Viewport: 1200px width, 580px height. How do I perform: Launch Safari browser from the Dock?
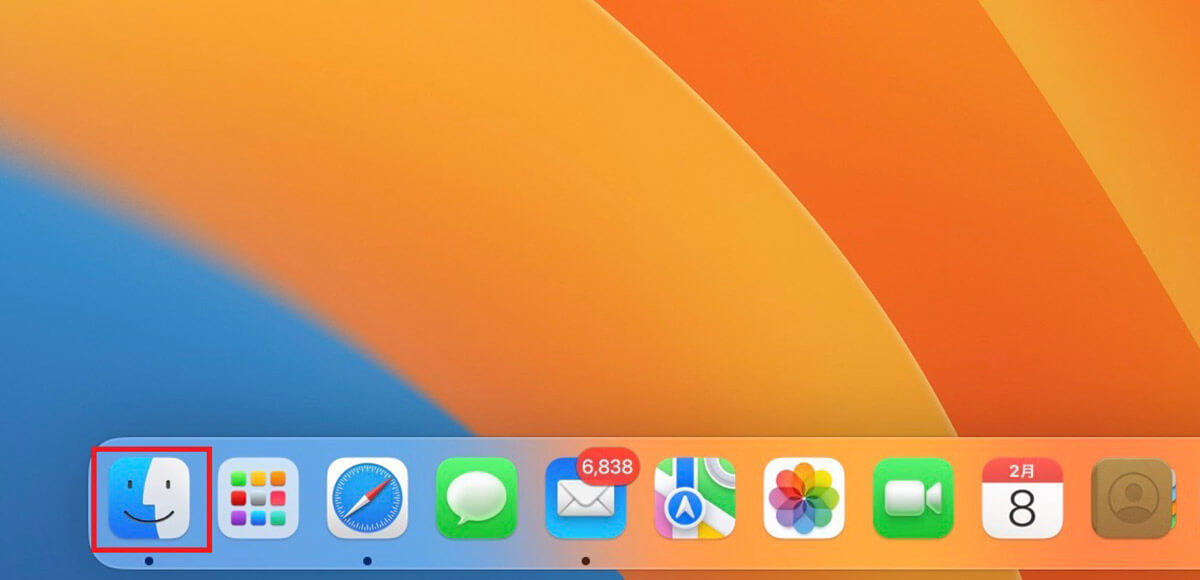[367, 499]
